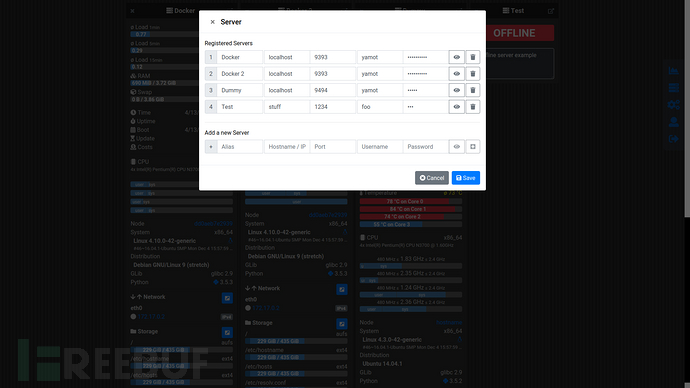Add the new server with plus-square icon
Viewport: 690px width, 388px height.
(473, 146)
